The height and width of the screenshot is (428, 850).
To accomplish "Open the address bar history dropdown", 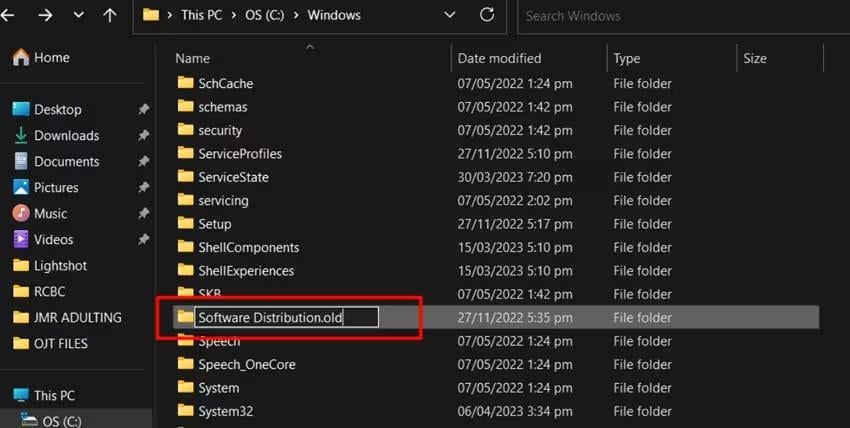I will (450, 15).
